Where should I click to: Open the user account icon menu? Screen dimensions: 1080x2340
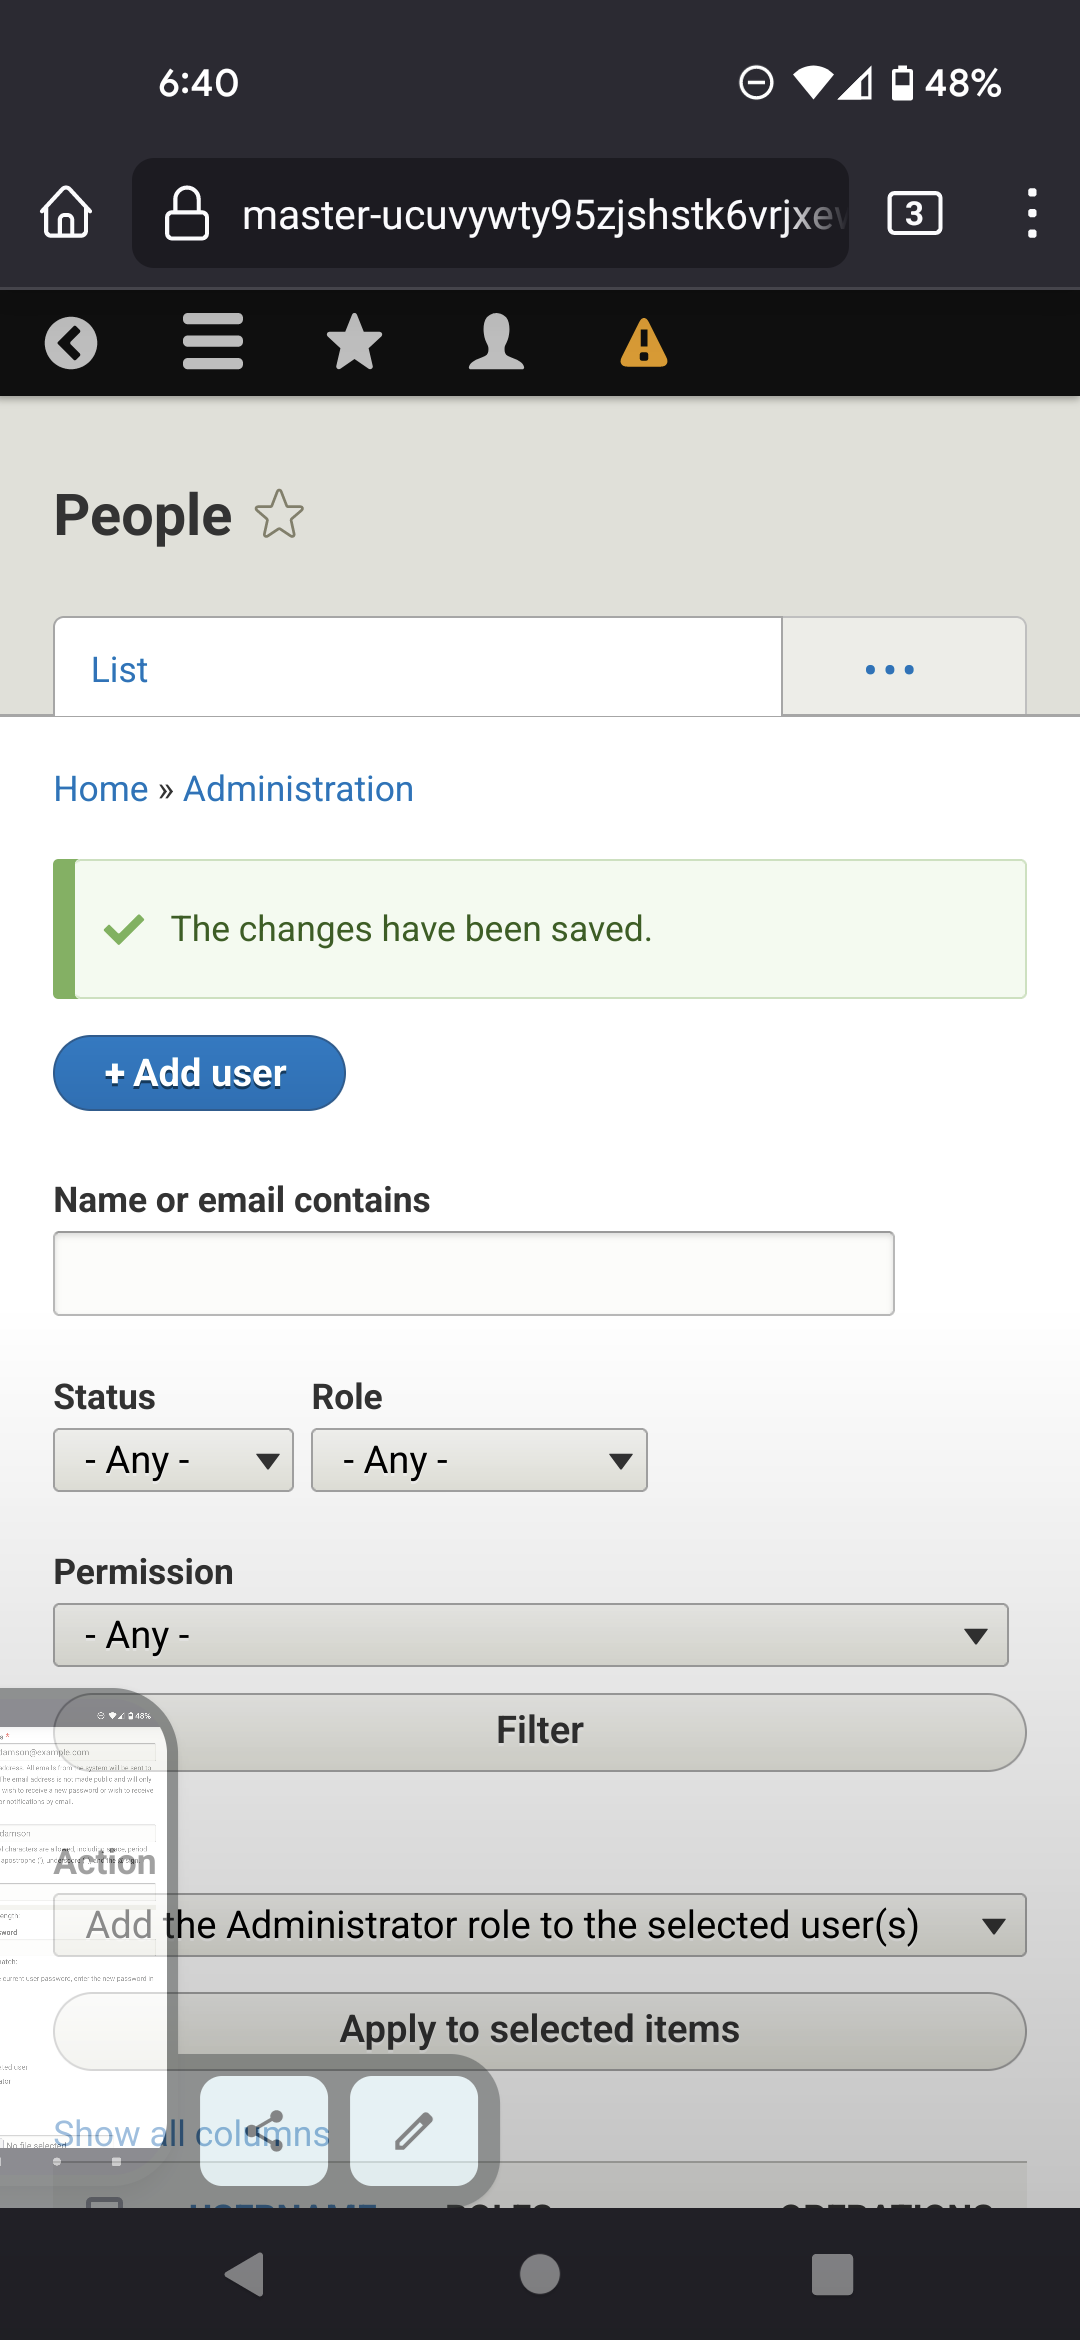(x=496, y=342)
